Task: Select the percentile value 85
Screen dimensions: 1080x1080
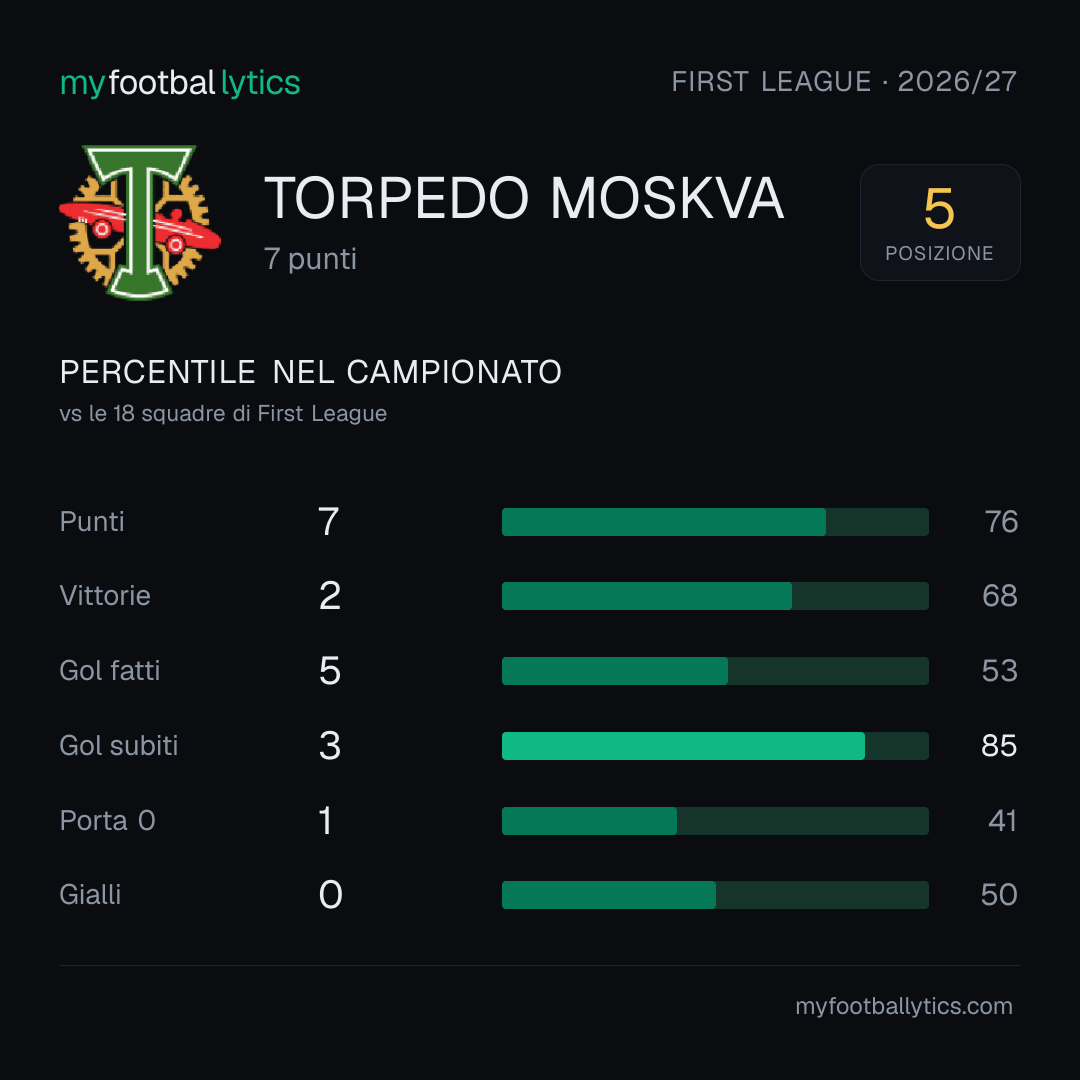Action: click(x=999, y=746)
